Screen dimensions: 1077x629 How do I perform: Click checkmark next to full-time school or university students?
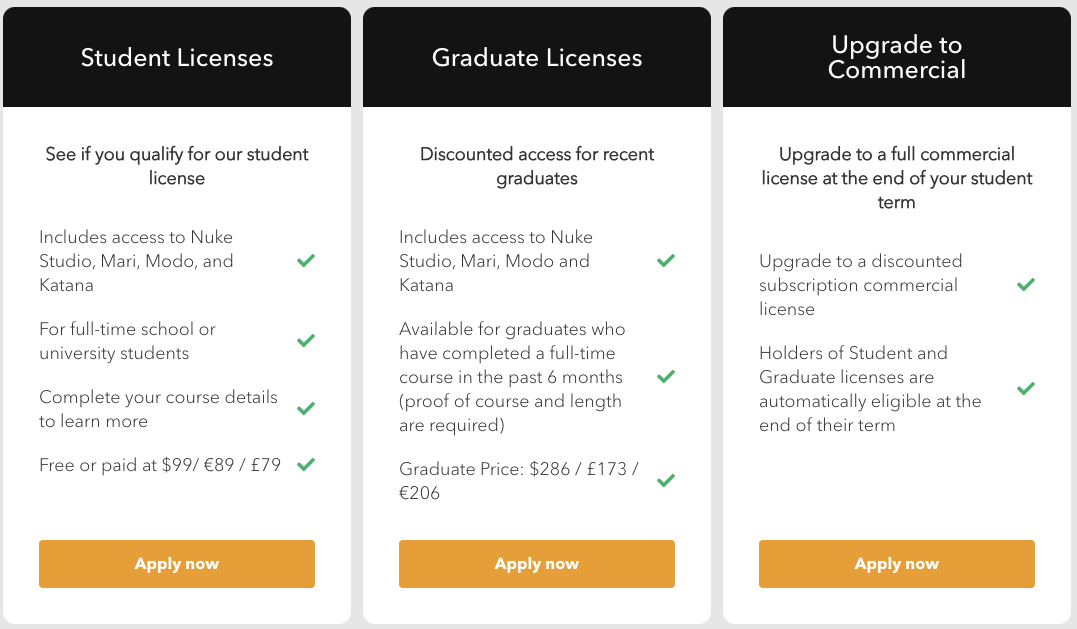tap(306, 341)
